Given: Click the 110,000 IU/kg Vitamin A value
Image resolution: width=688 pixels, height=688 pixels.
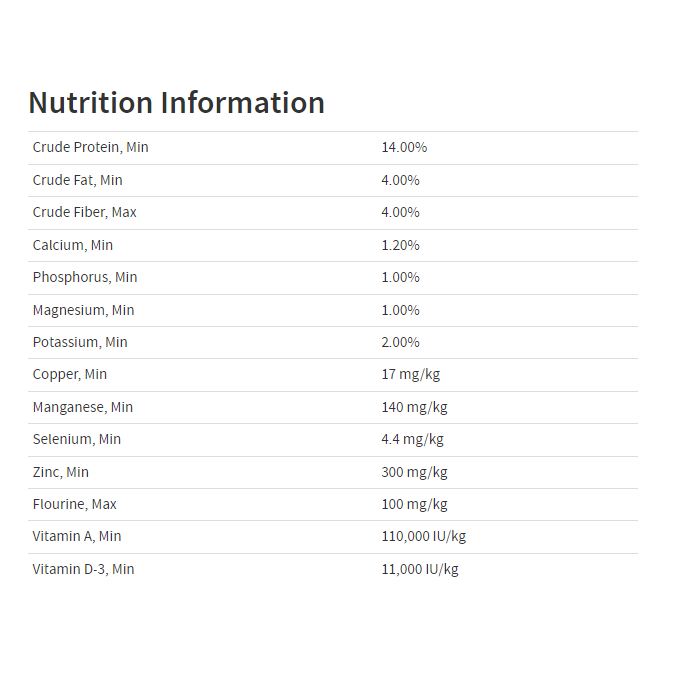Looking at the screenshot, I should pyautogui.click(x=423, y=536).
